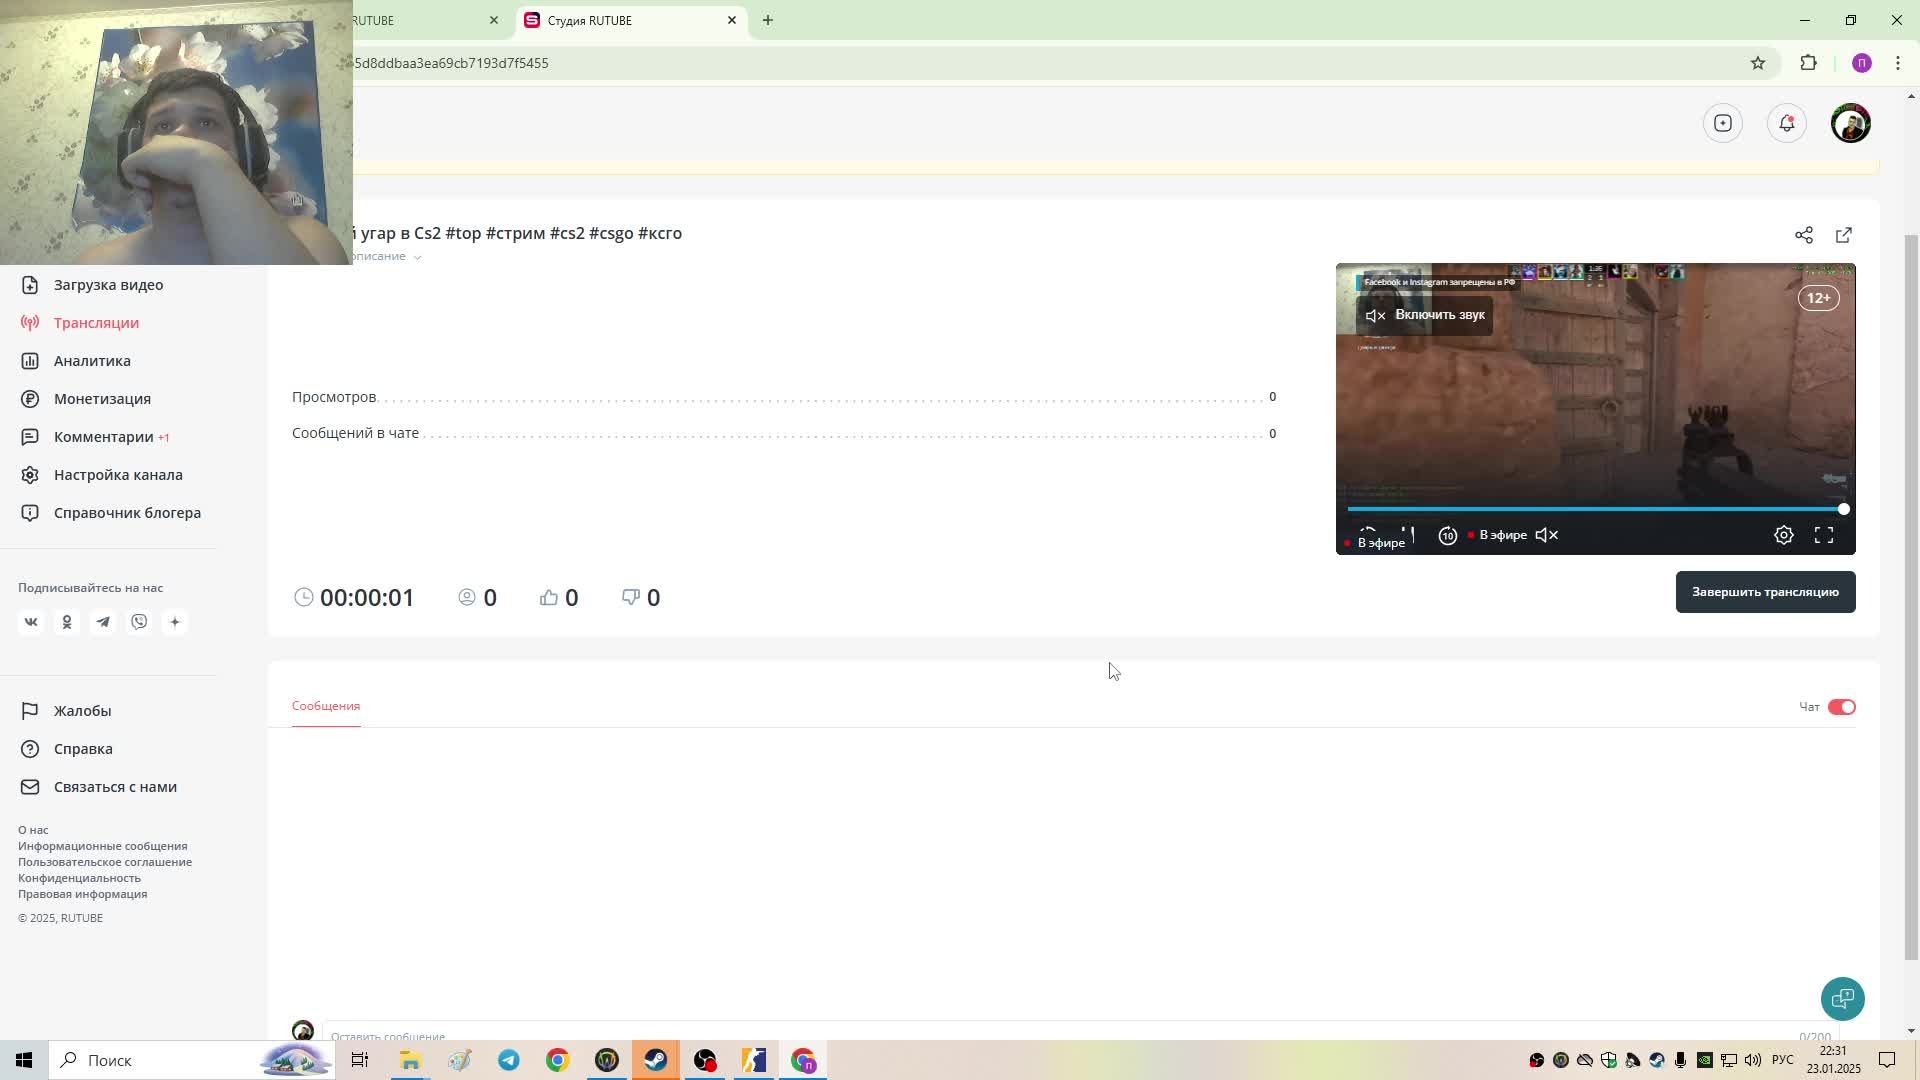Open the Telegram link under Подписывайтесь на нас
Image resolution: width=1920 pixels, height=1080 pixels.
(x=103, y=622)
